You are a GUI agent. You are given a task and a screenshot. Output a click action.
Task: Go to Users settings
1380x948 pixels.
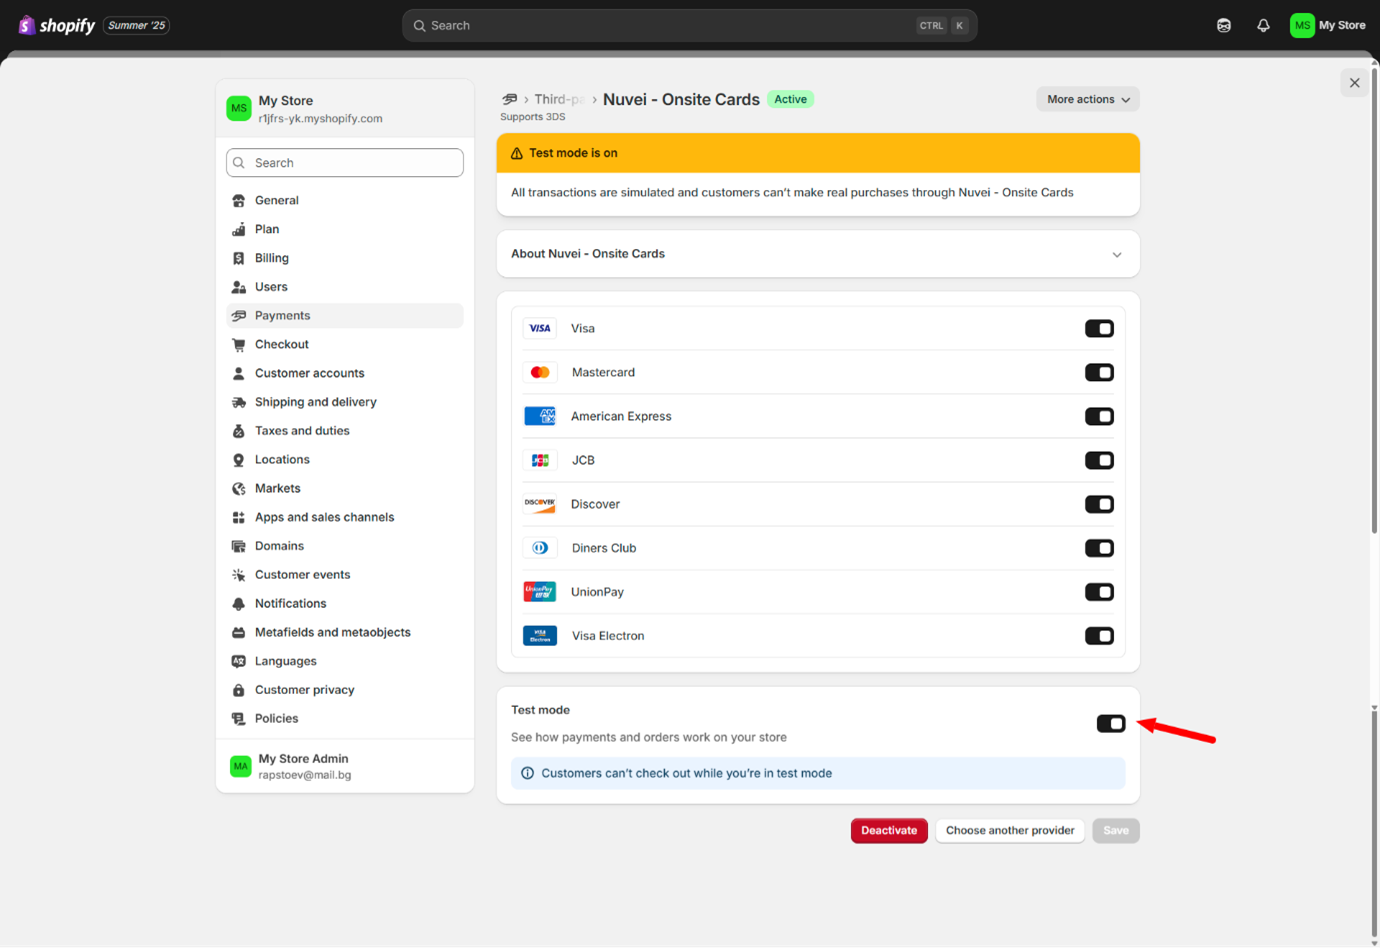(x=345, y=287)
